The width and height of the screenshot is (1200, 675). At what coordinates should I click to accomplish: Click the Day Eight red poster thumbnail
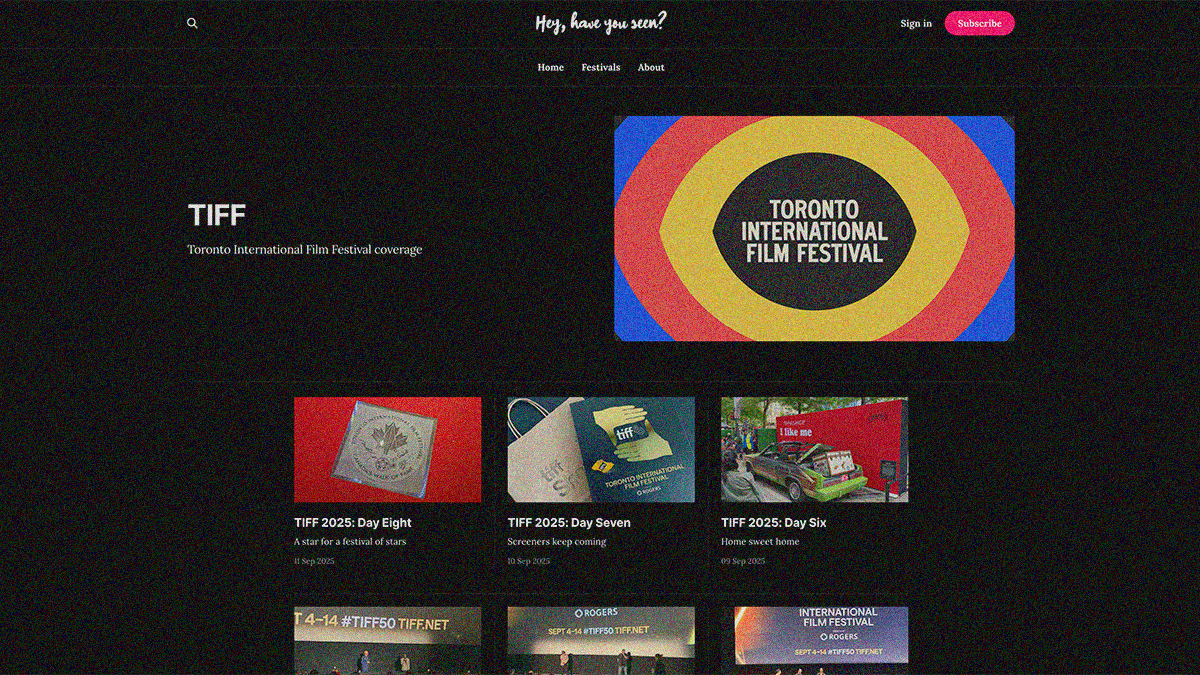coord(387,449)
